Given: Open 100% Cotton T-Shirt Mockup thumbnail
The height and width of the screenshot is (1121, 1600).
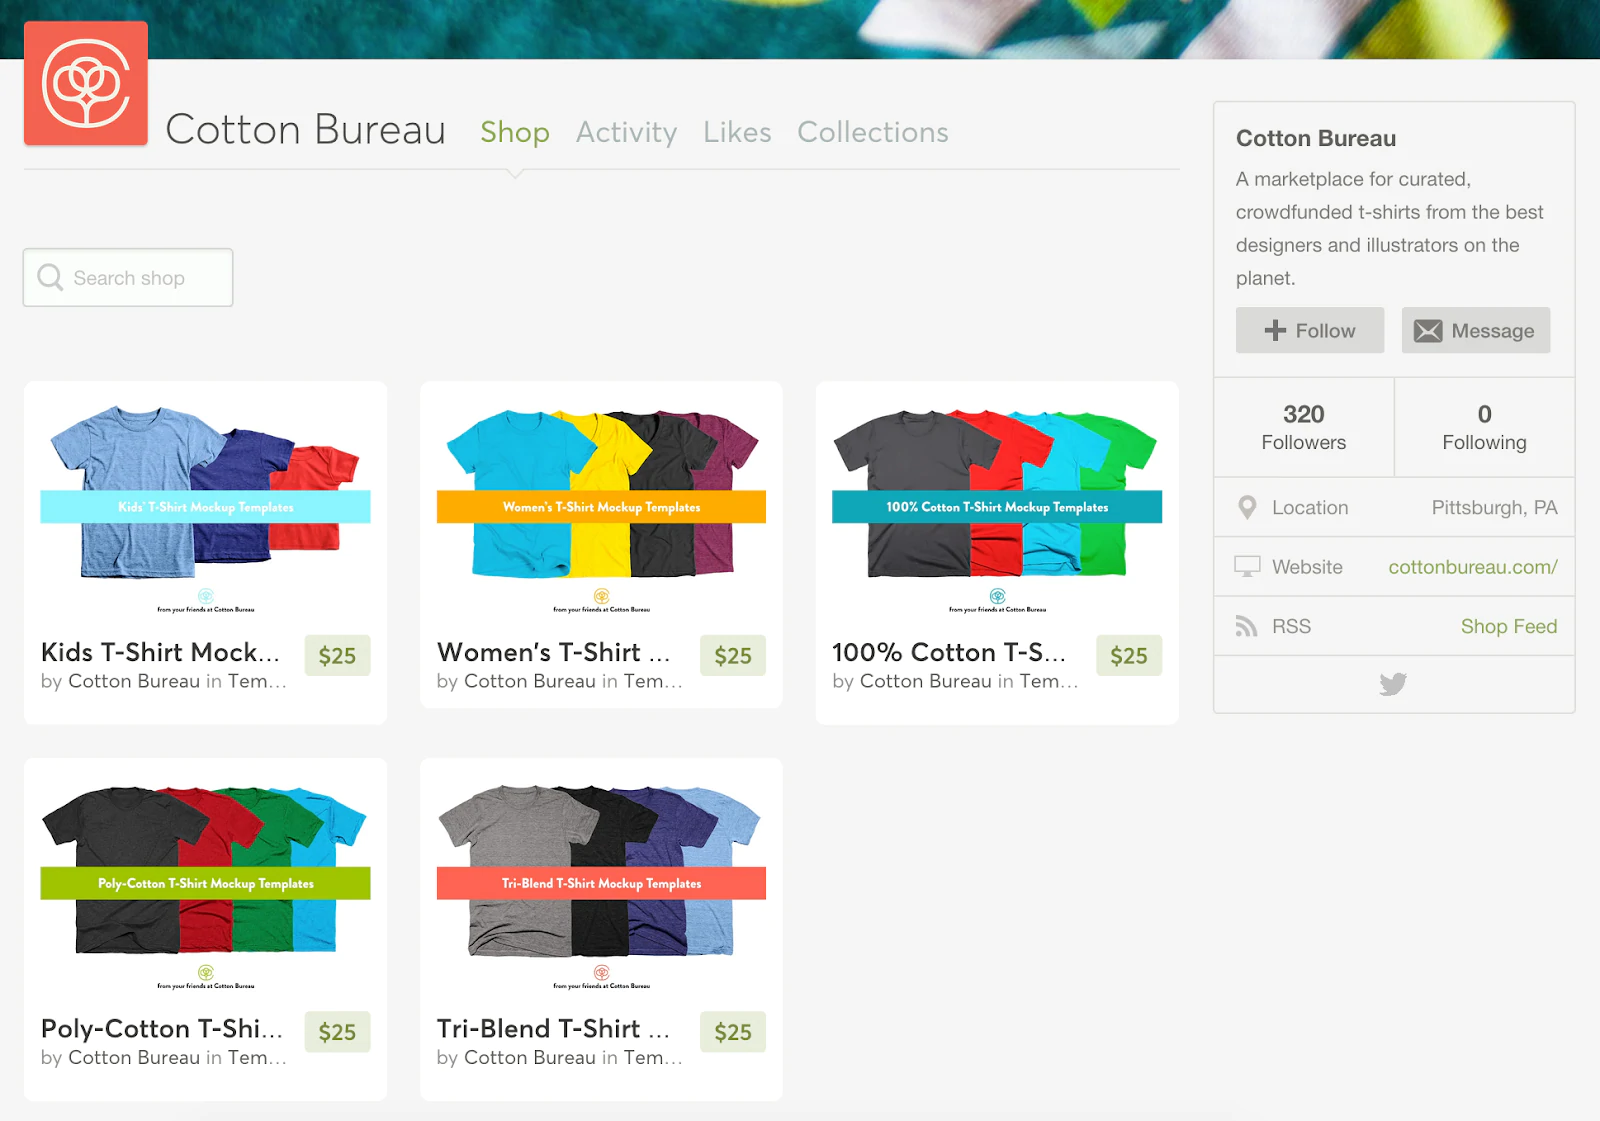Looking at the screenshot, I should click(997, 508).
